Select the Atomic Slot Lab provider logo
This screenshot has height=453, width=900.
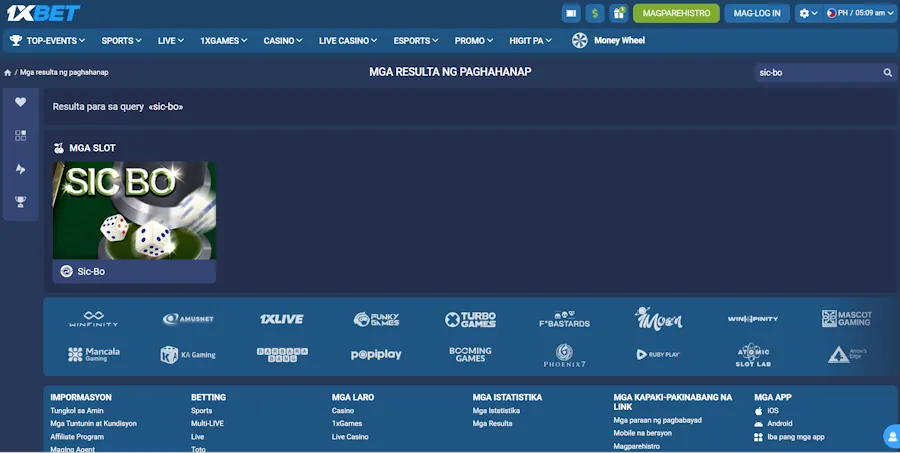(752, 355)
